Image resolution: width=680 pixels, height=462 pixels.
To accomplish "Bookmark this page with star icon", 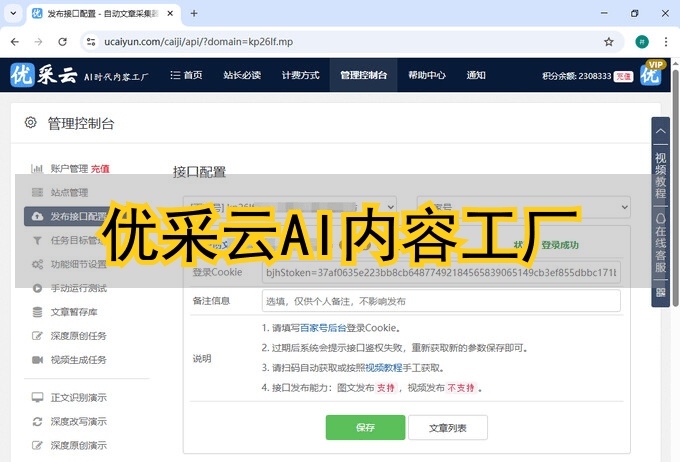I will pos(608,42).
